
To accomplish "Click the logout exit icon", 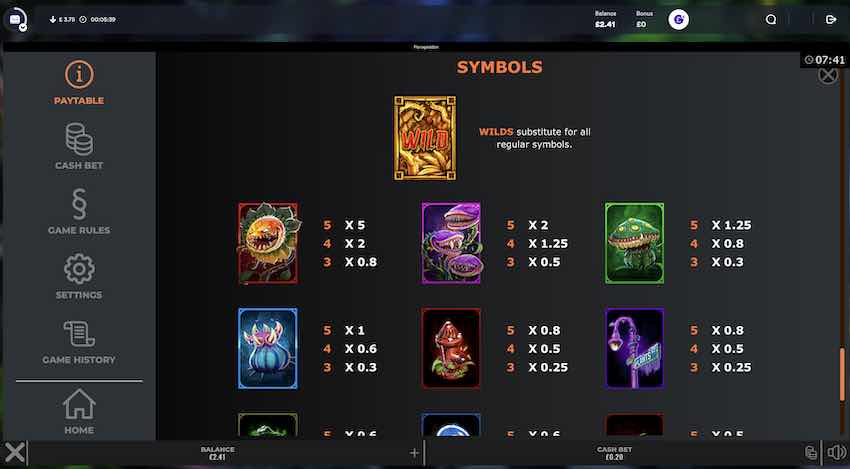I will tap(831, 20).
